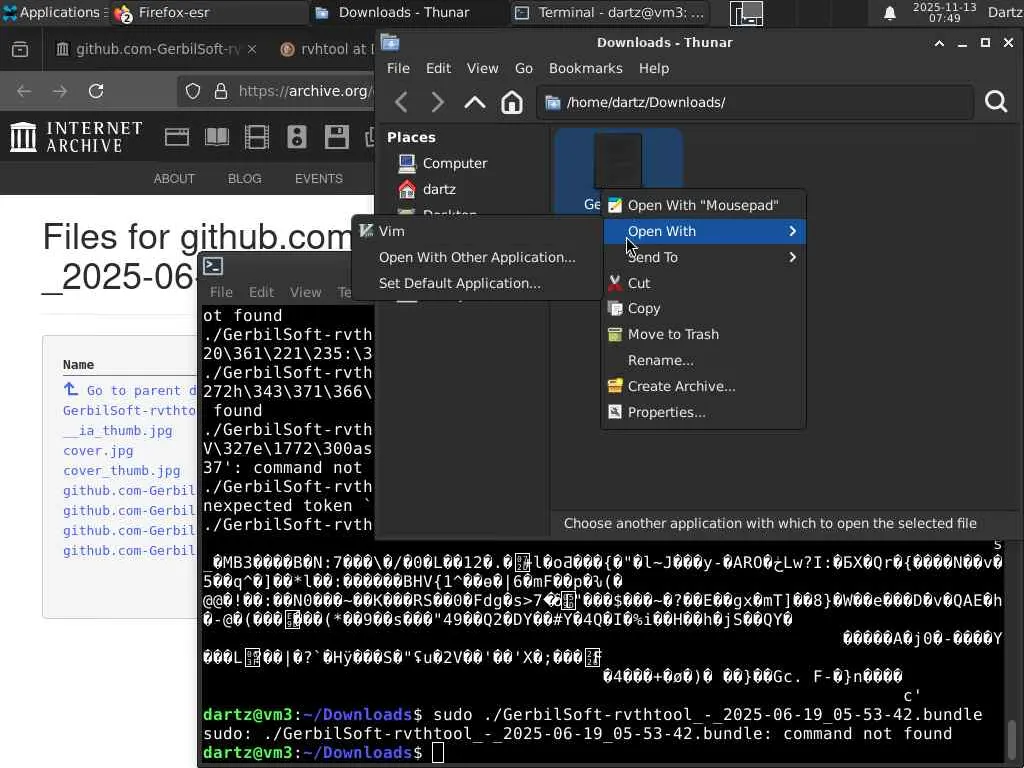Open EVENTS link on Internet Archive
This screenshot has height=768, width=1024.
pos(318,178)
